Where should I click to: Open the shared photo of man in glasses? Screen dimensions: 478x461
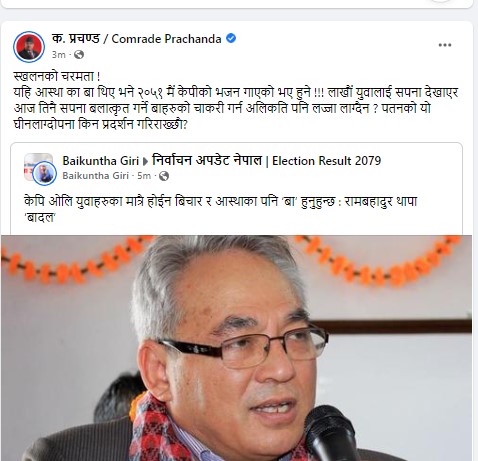coord(236,348)
